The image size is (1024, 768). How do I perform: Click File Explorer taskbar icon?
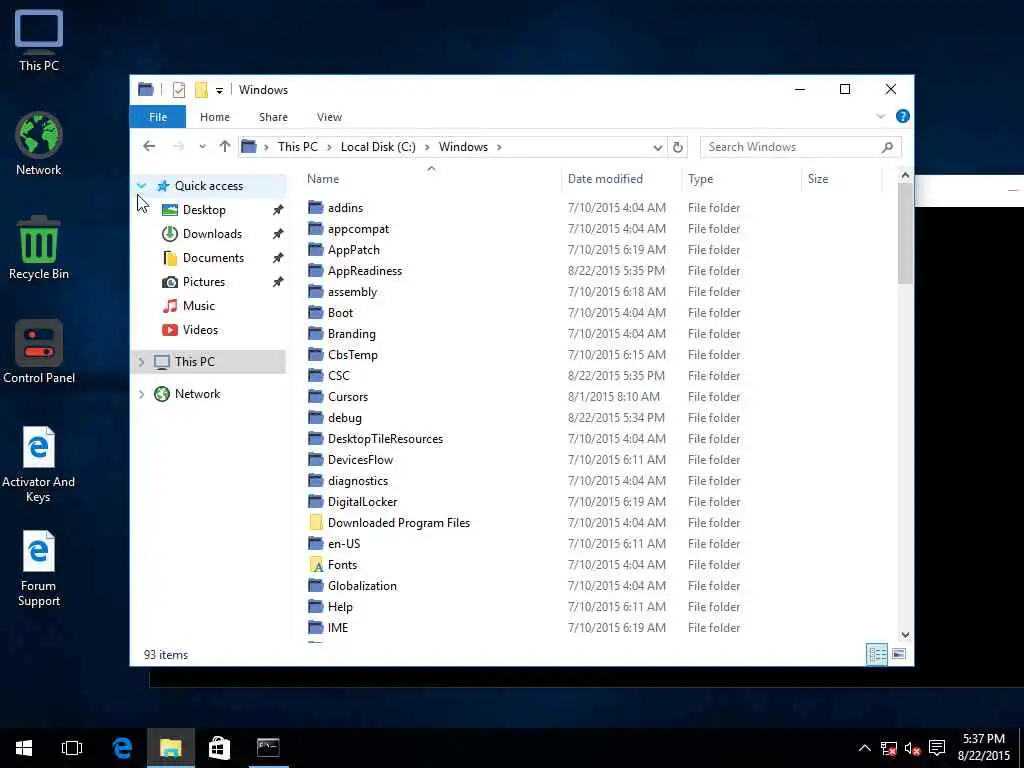point(170,748)
